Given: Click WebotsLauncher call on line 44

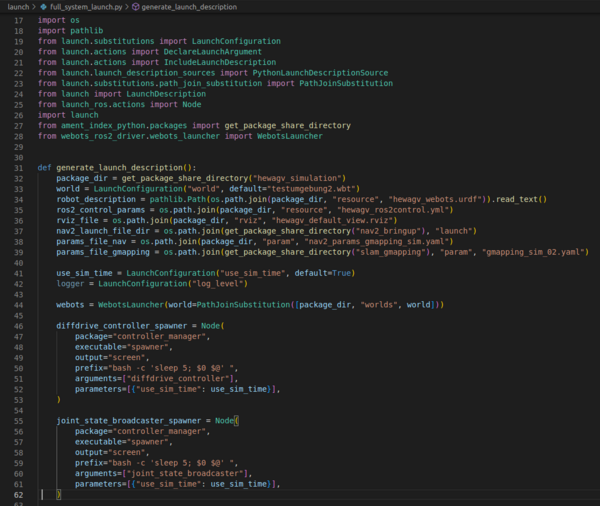Looking at the screenshot, I should (x=132, y=304).
